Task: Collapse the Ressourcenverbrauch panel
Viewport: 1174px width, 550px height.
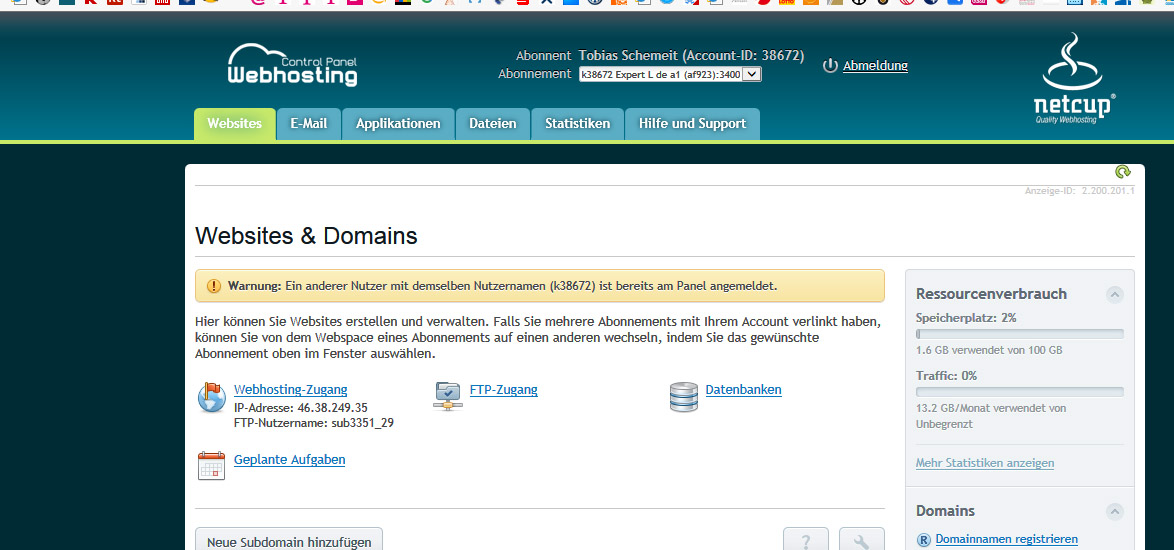Action: point(1114,294)
